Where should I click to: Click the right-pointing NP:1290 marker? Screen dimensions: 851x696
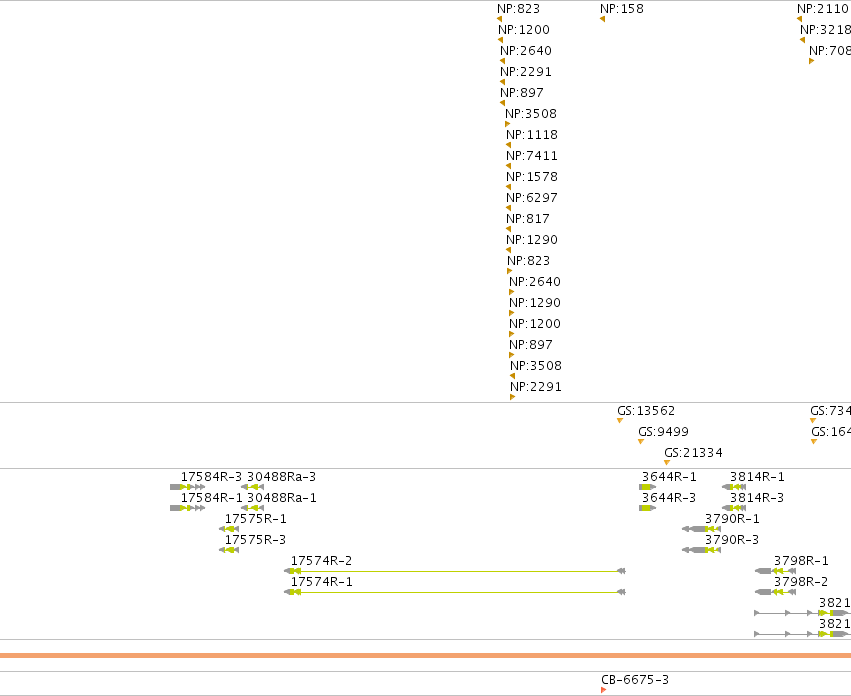point(511,313)
